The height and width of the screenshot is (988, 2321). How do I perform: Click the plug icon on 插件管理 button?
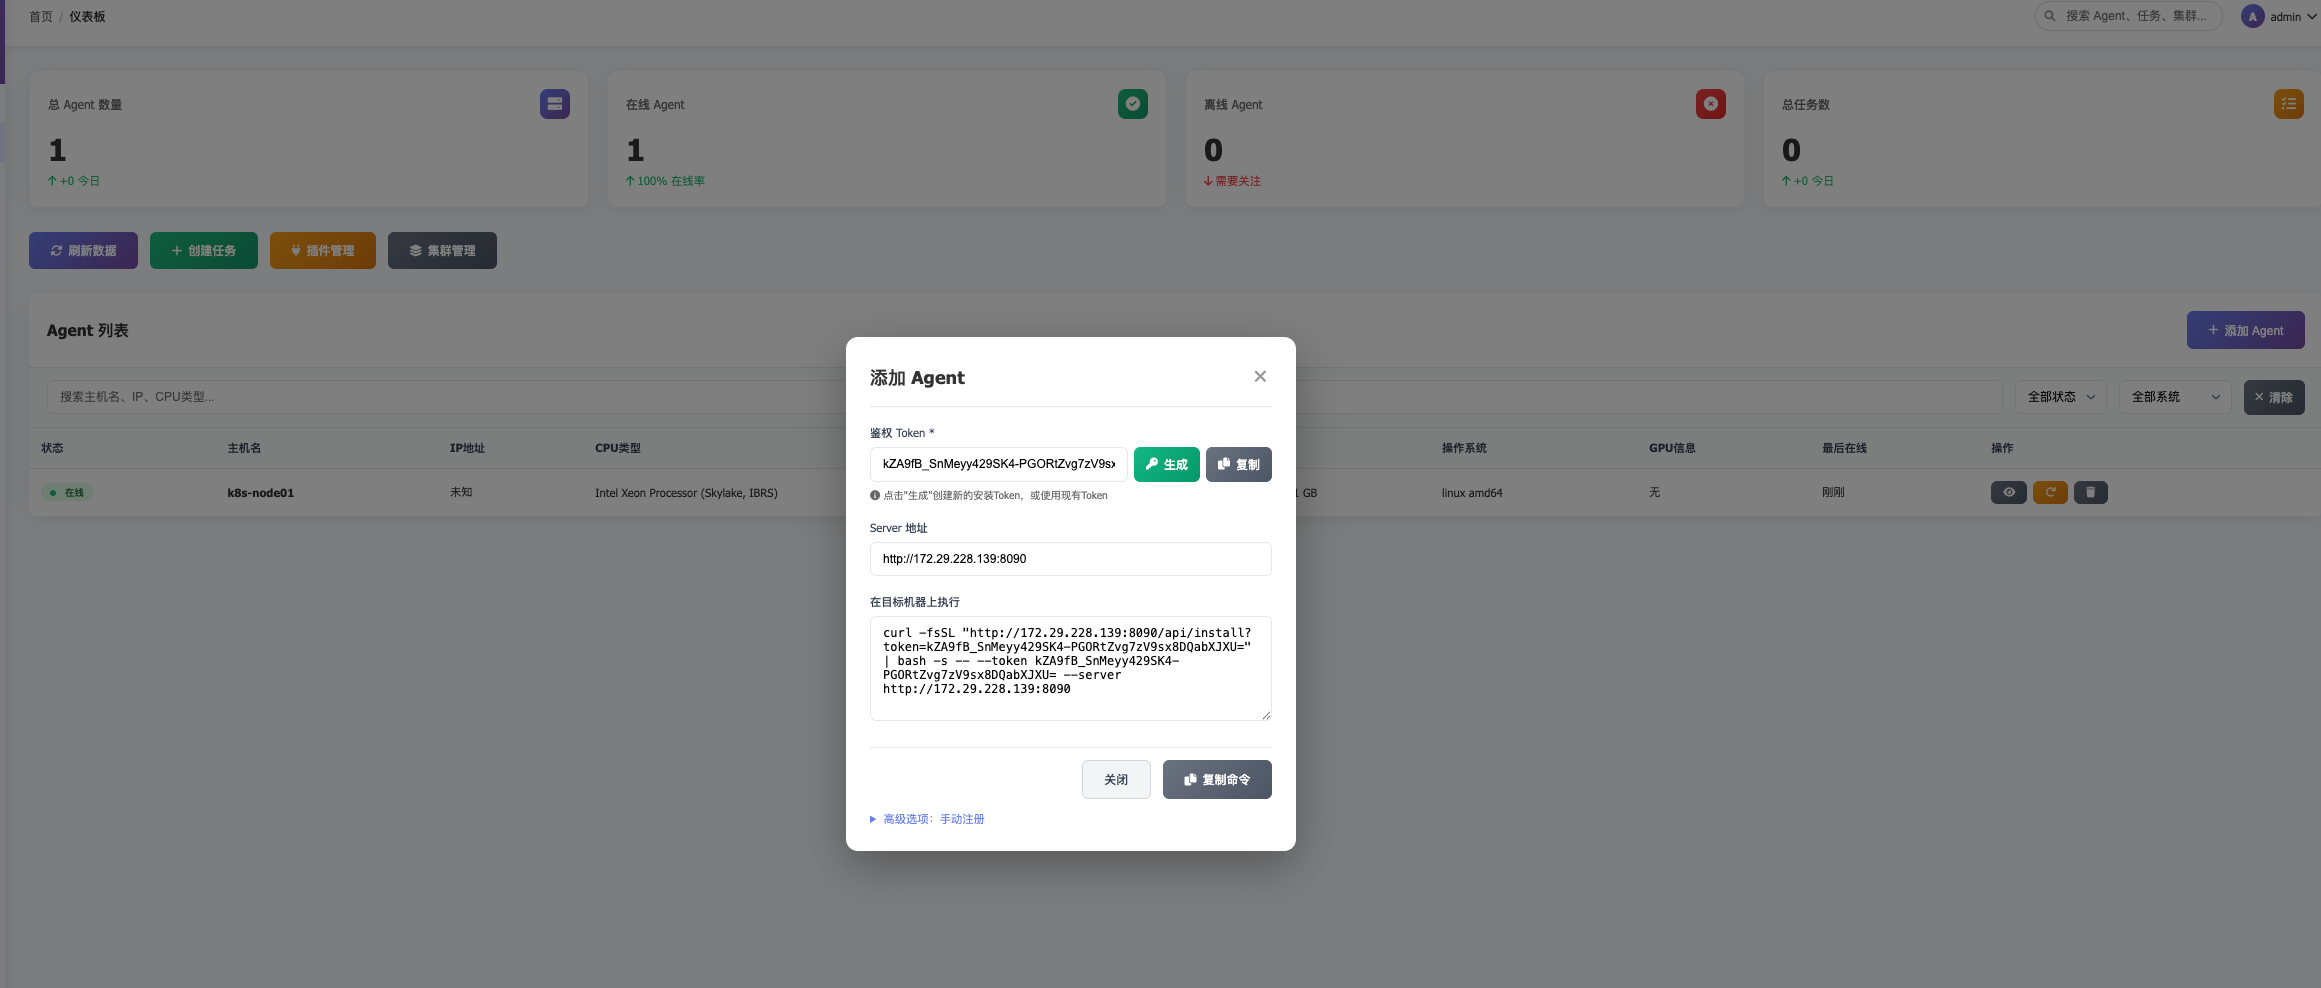(x=296, y=250)
